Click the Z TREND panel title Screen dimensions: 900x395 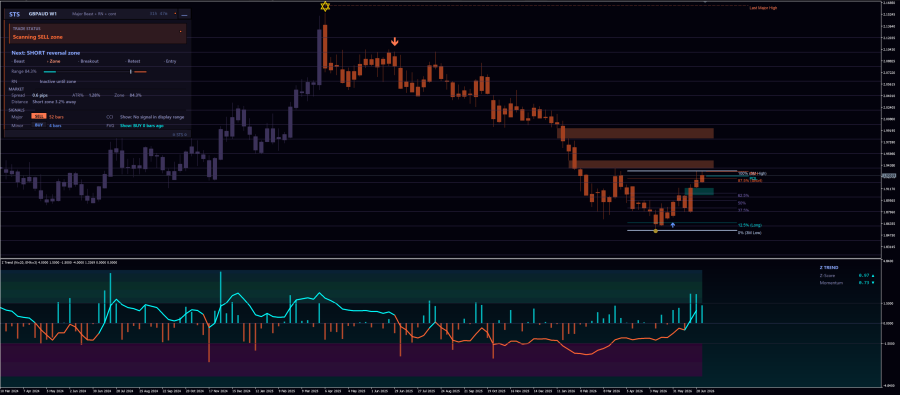828,268
